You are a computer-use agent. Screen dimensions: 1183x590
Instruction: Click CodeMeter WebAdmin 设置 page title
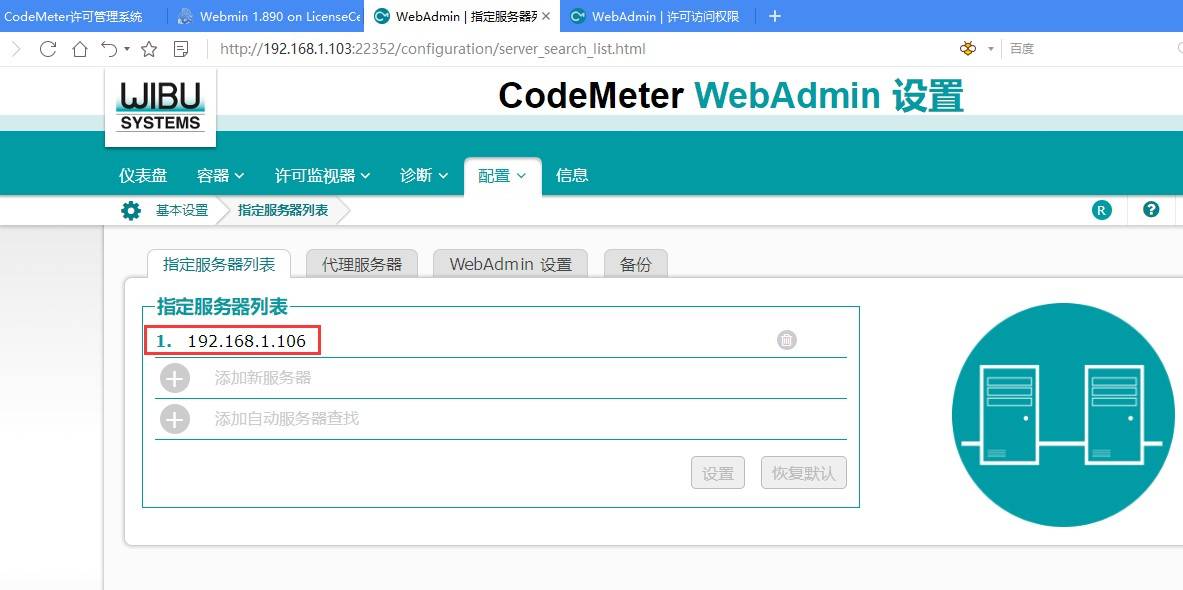click(731, 97)
